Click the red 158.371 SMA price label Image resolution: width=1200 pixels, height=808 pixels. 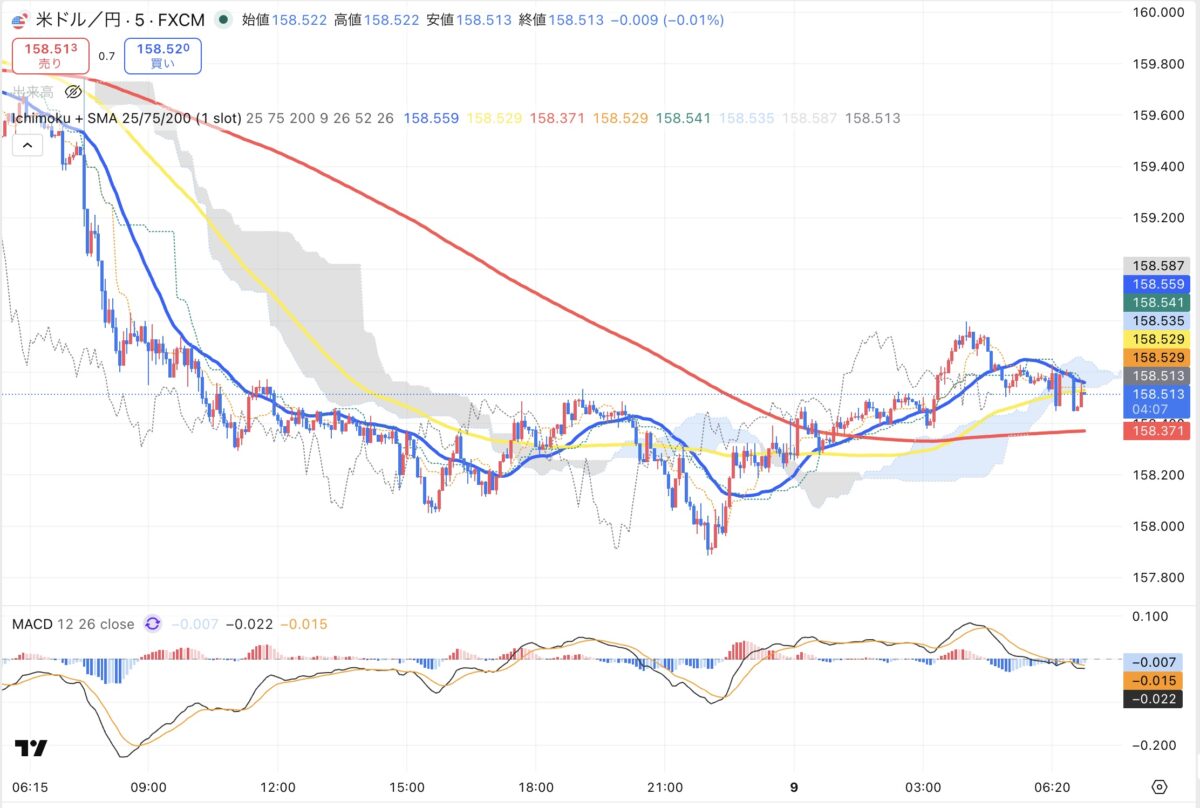tap(1157, 430)
